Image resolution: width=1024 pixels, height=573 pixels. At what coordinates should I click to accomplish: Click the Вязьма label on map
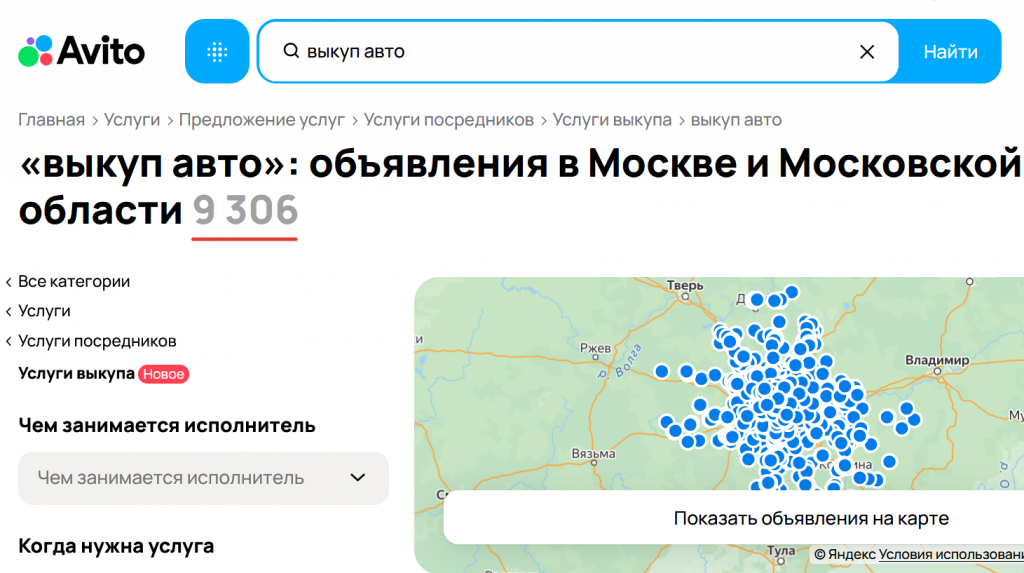point(593,453)
